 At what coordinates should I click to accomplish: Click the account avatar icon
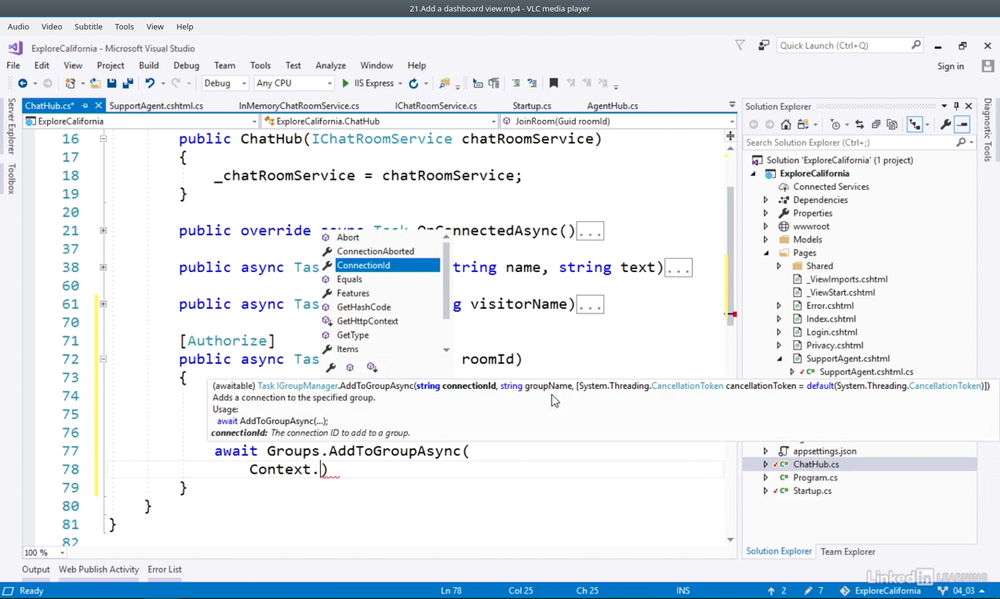[x=988, y=66]
